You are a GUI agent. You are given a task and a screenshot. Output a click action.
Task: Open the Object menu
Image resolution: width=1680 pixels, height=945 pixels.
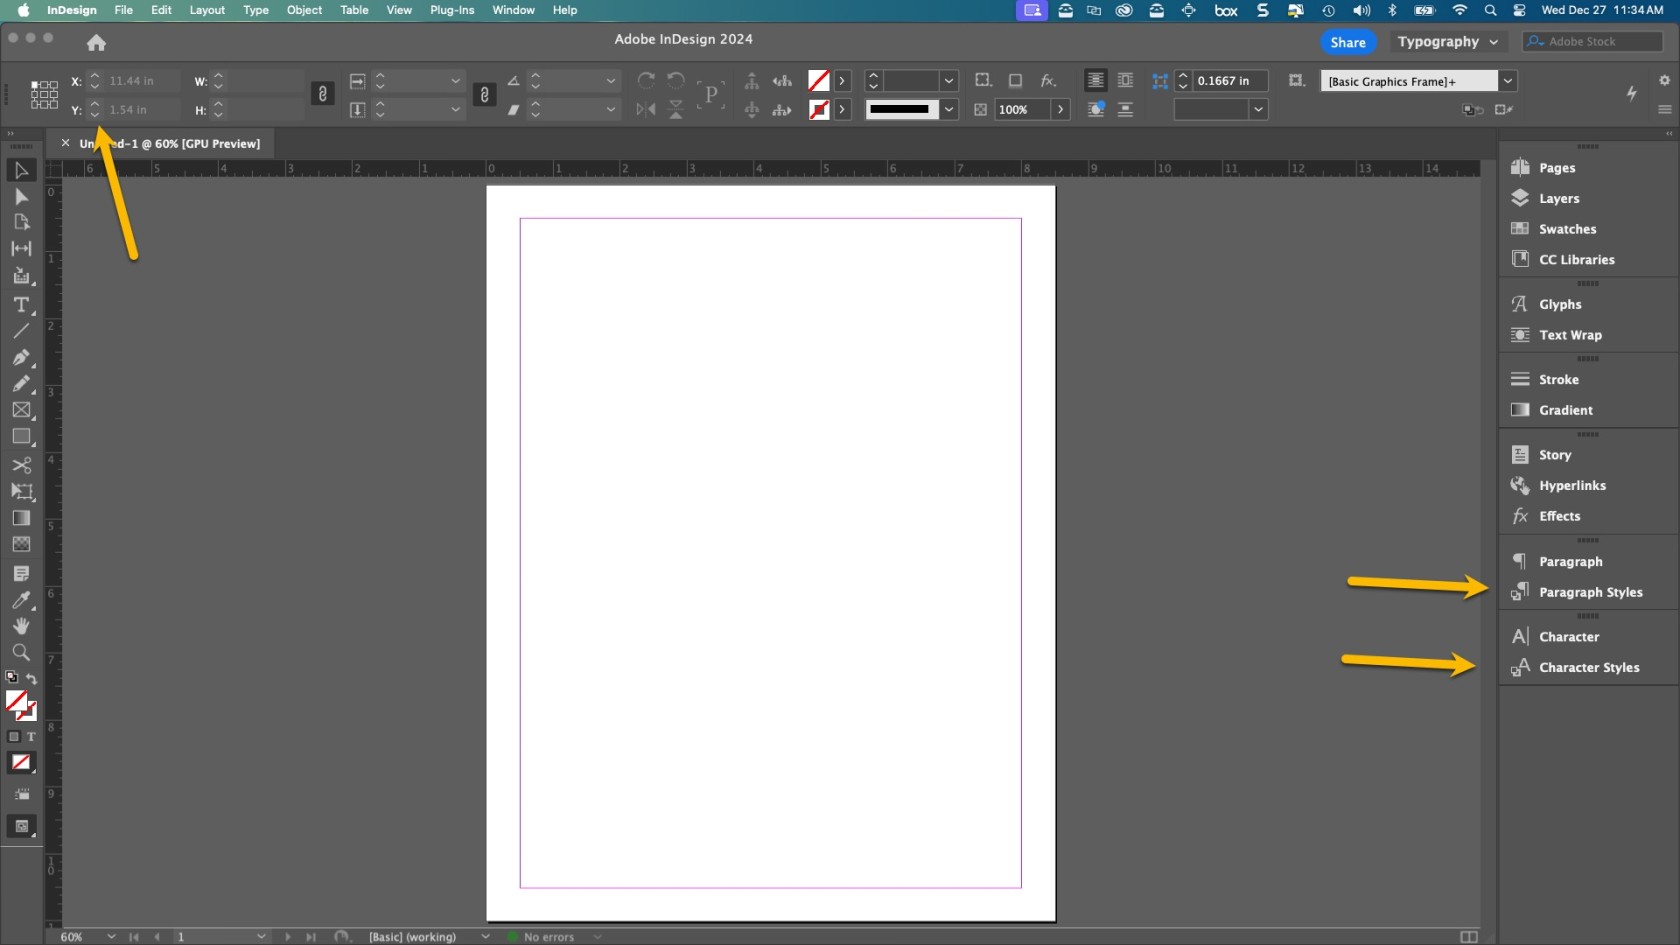tap(304, 10)
